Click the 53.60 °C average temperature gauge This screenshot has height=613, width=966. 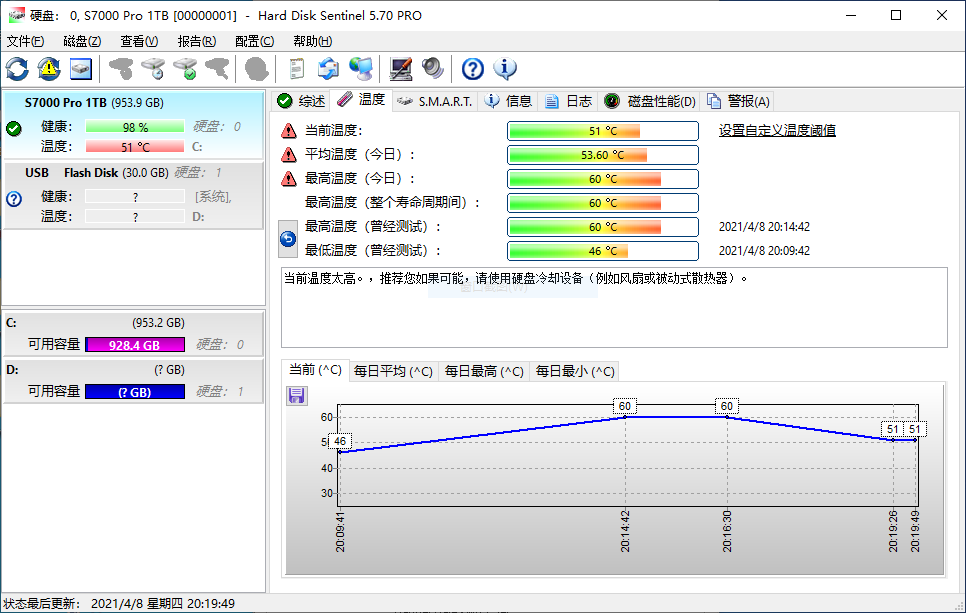click(x=603, y=155)
